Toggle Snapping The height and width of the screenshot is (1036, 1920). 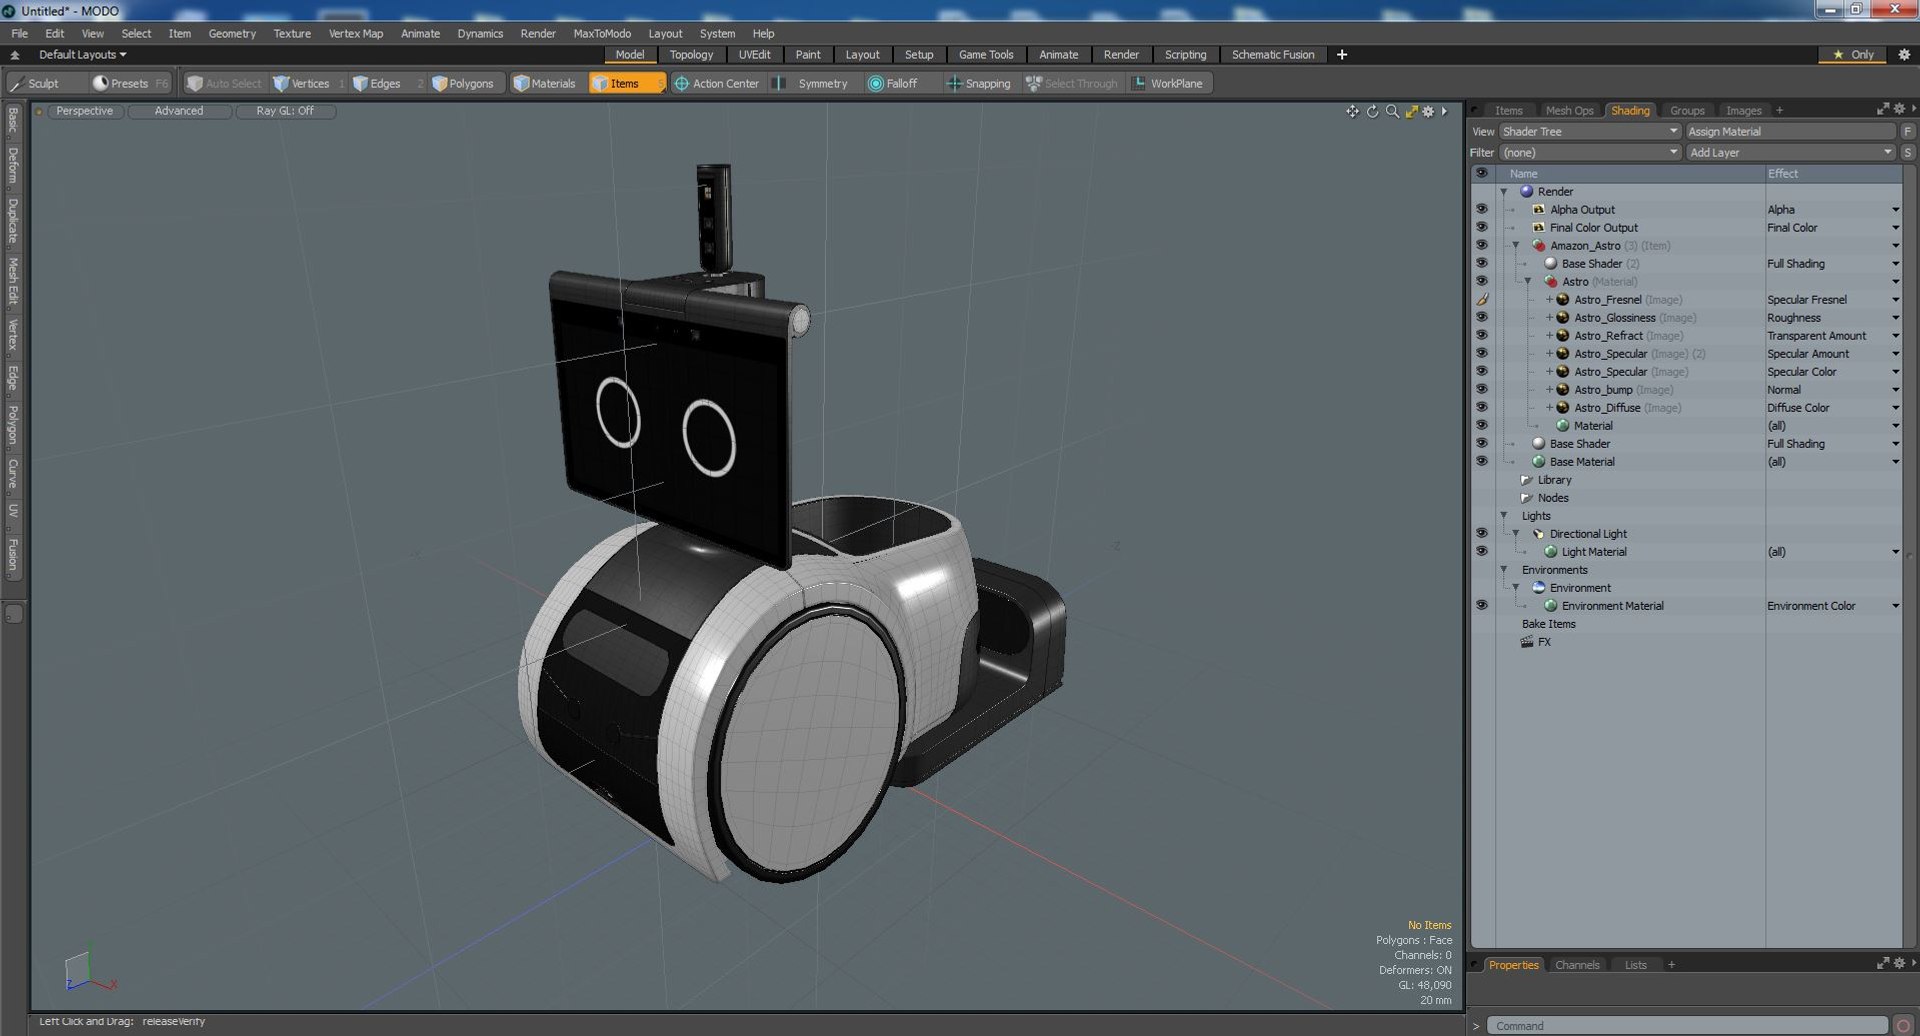tap(979, 84)
